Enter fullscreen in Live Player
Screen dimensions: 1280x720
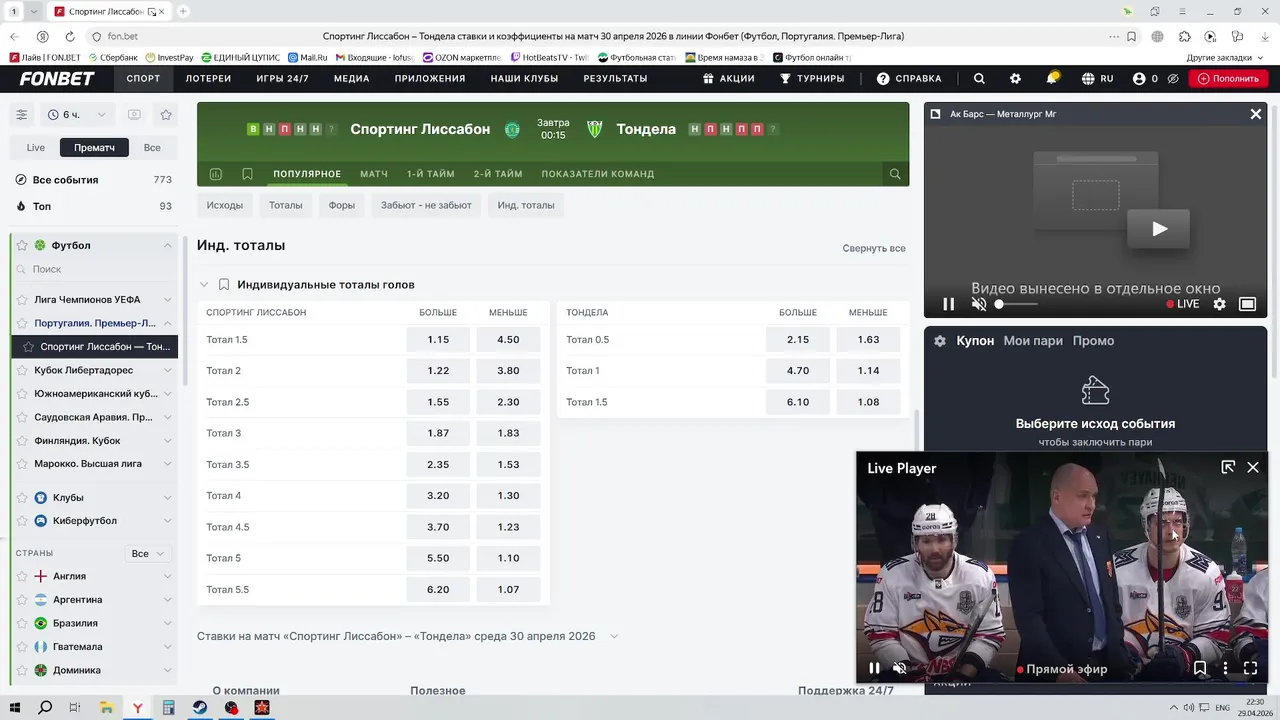pyautogui.click(x=1250, y=668)
